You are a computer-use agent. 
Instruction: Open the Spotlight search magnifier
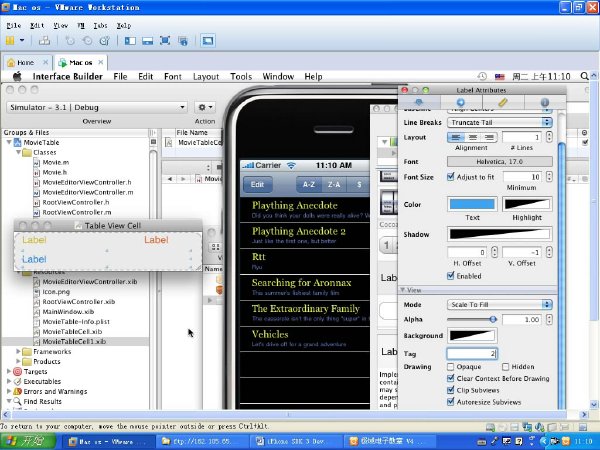(x=584, y=77)
